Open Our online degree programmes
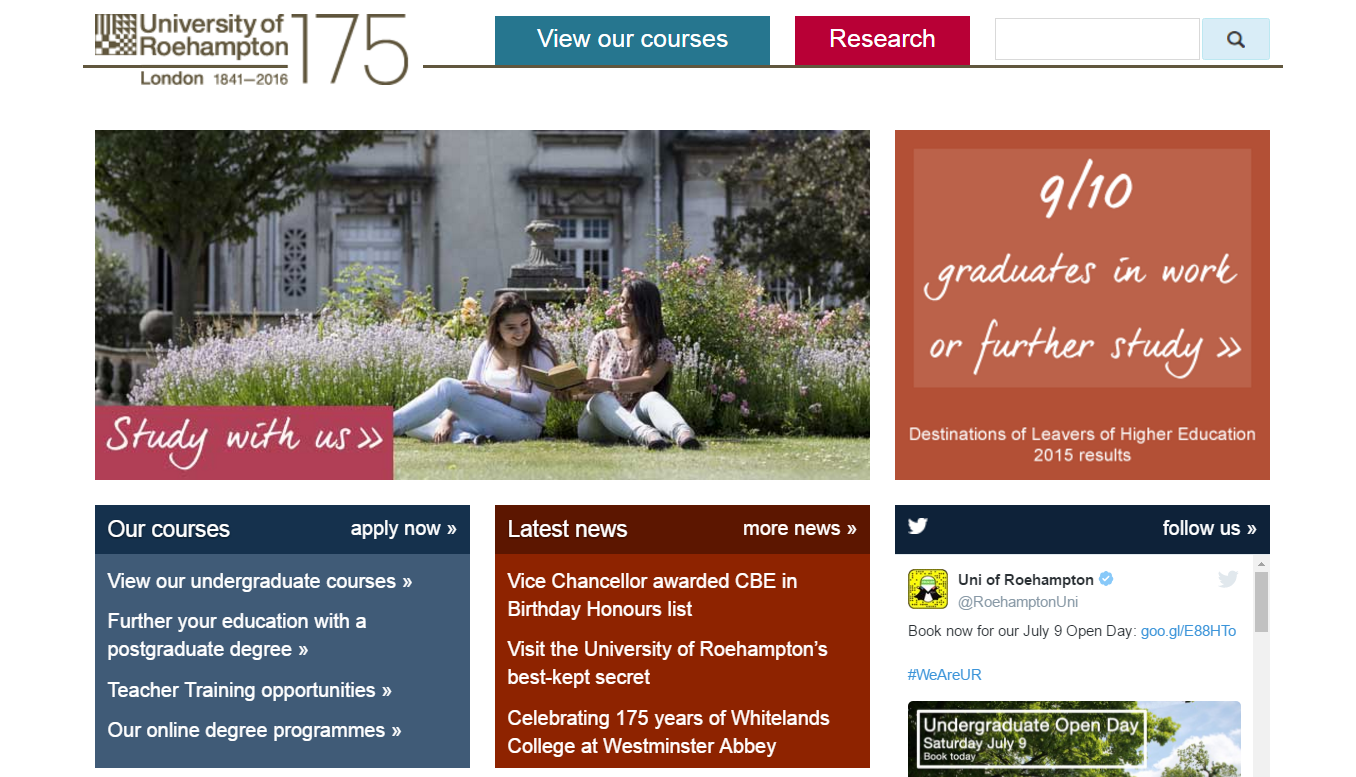The image size is (1356, 777). pyautogui.click(x=253, y=730)
